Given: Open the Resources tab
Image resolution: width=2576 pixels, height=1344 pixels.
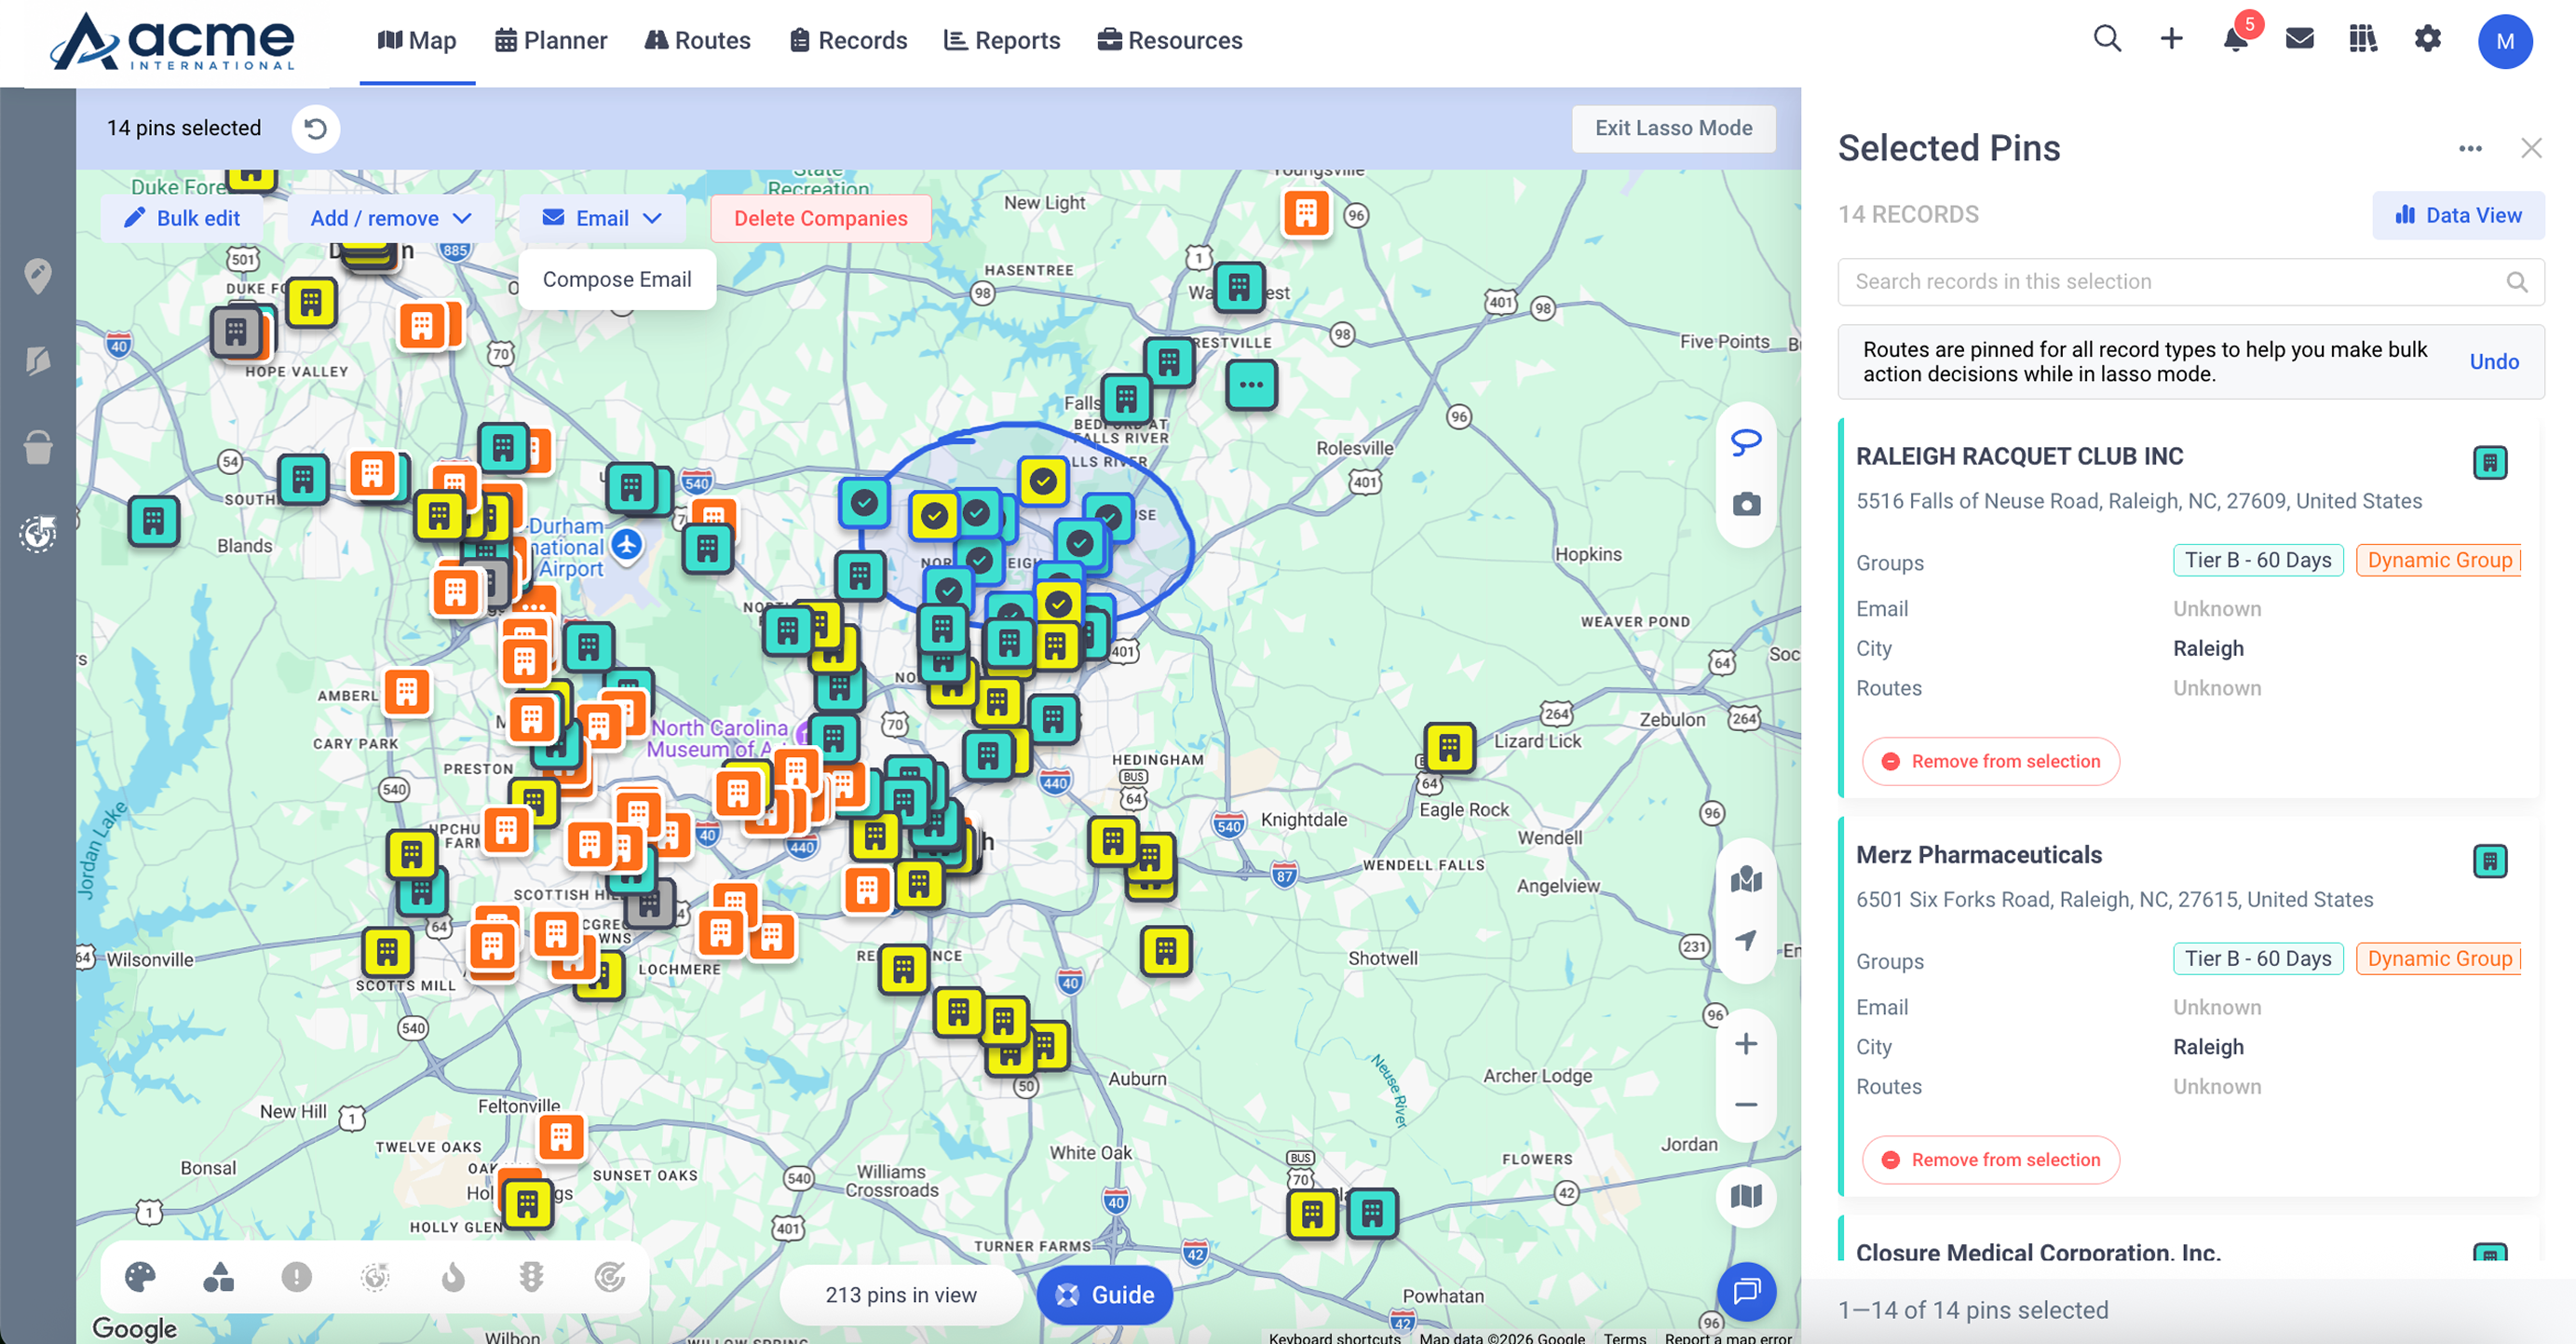Looking at the screenshot, I should [1170, 40].
